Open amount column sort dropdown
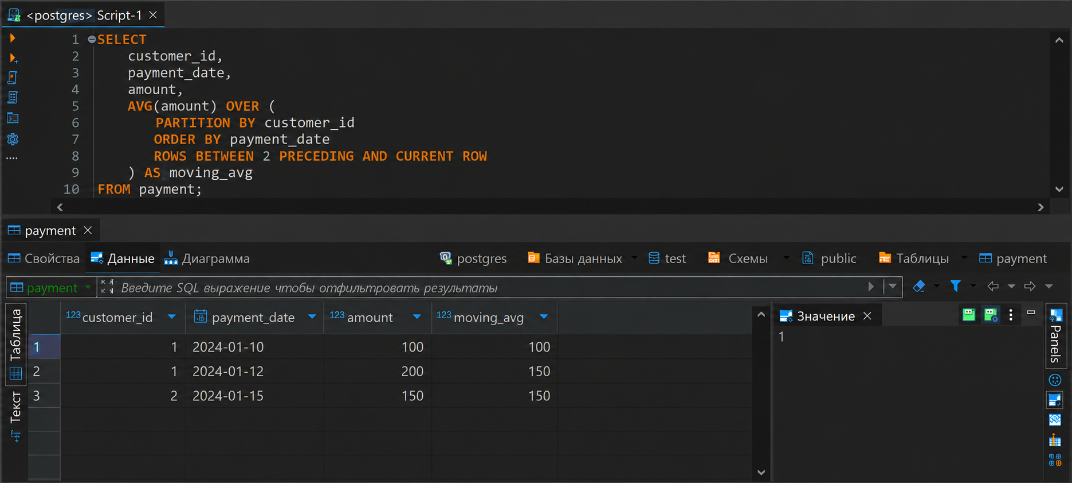The width and height of the screenshot is (1072, 483). 416,317
